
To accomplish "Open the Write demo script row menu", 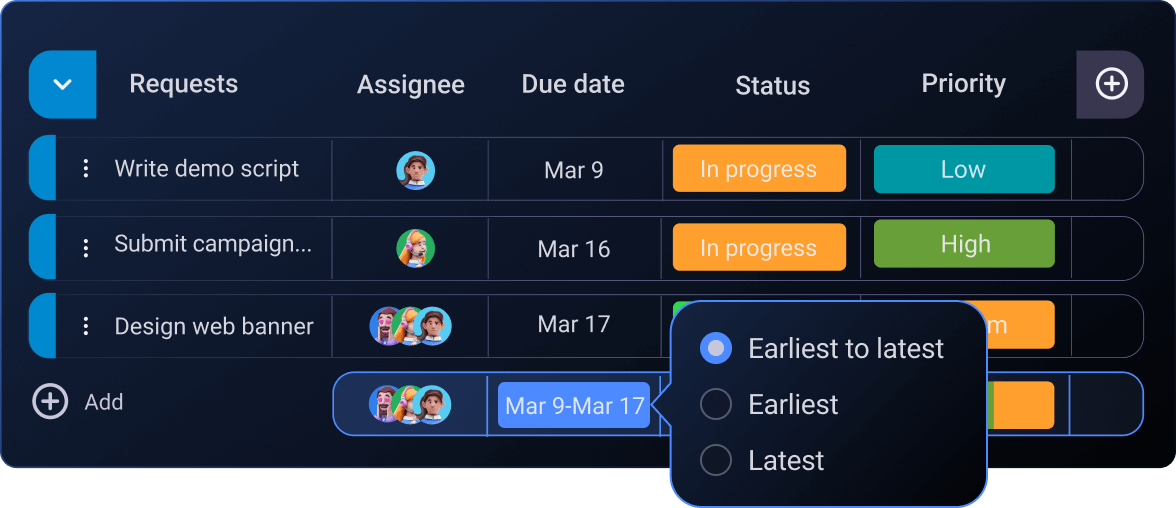I will (86, 169).
